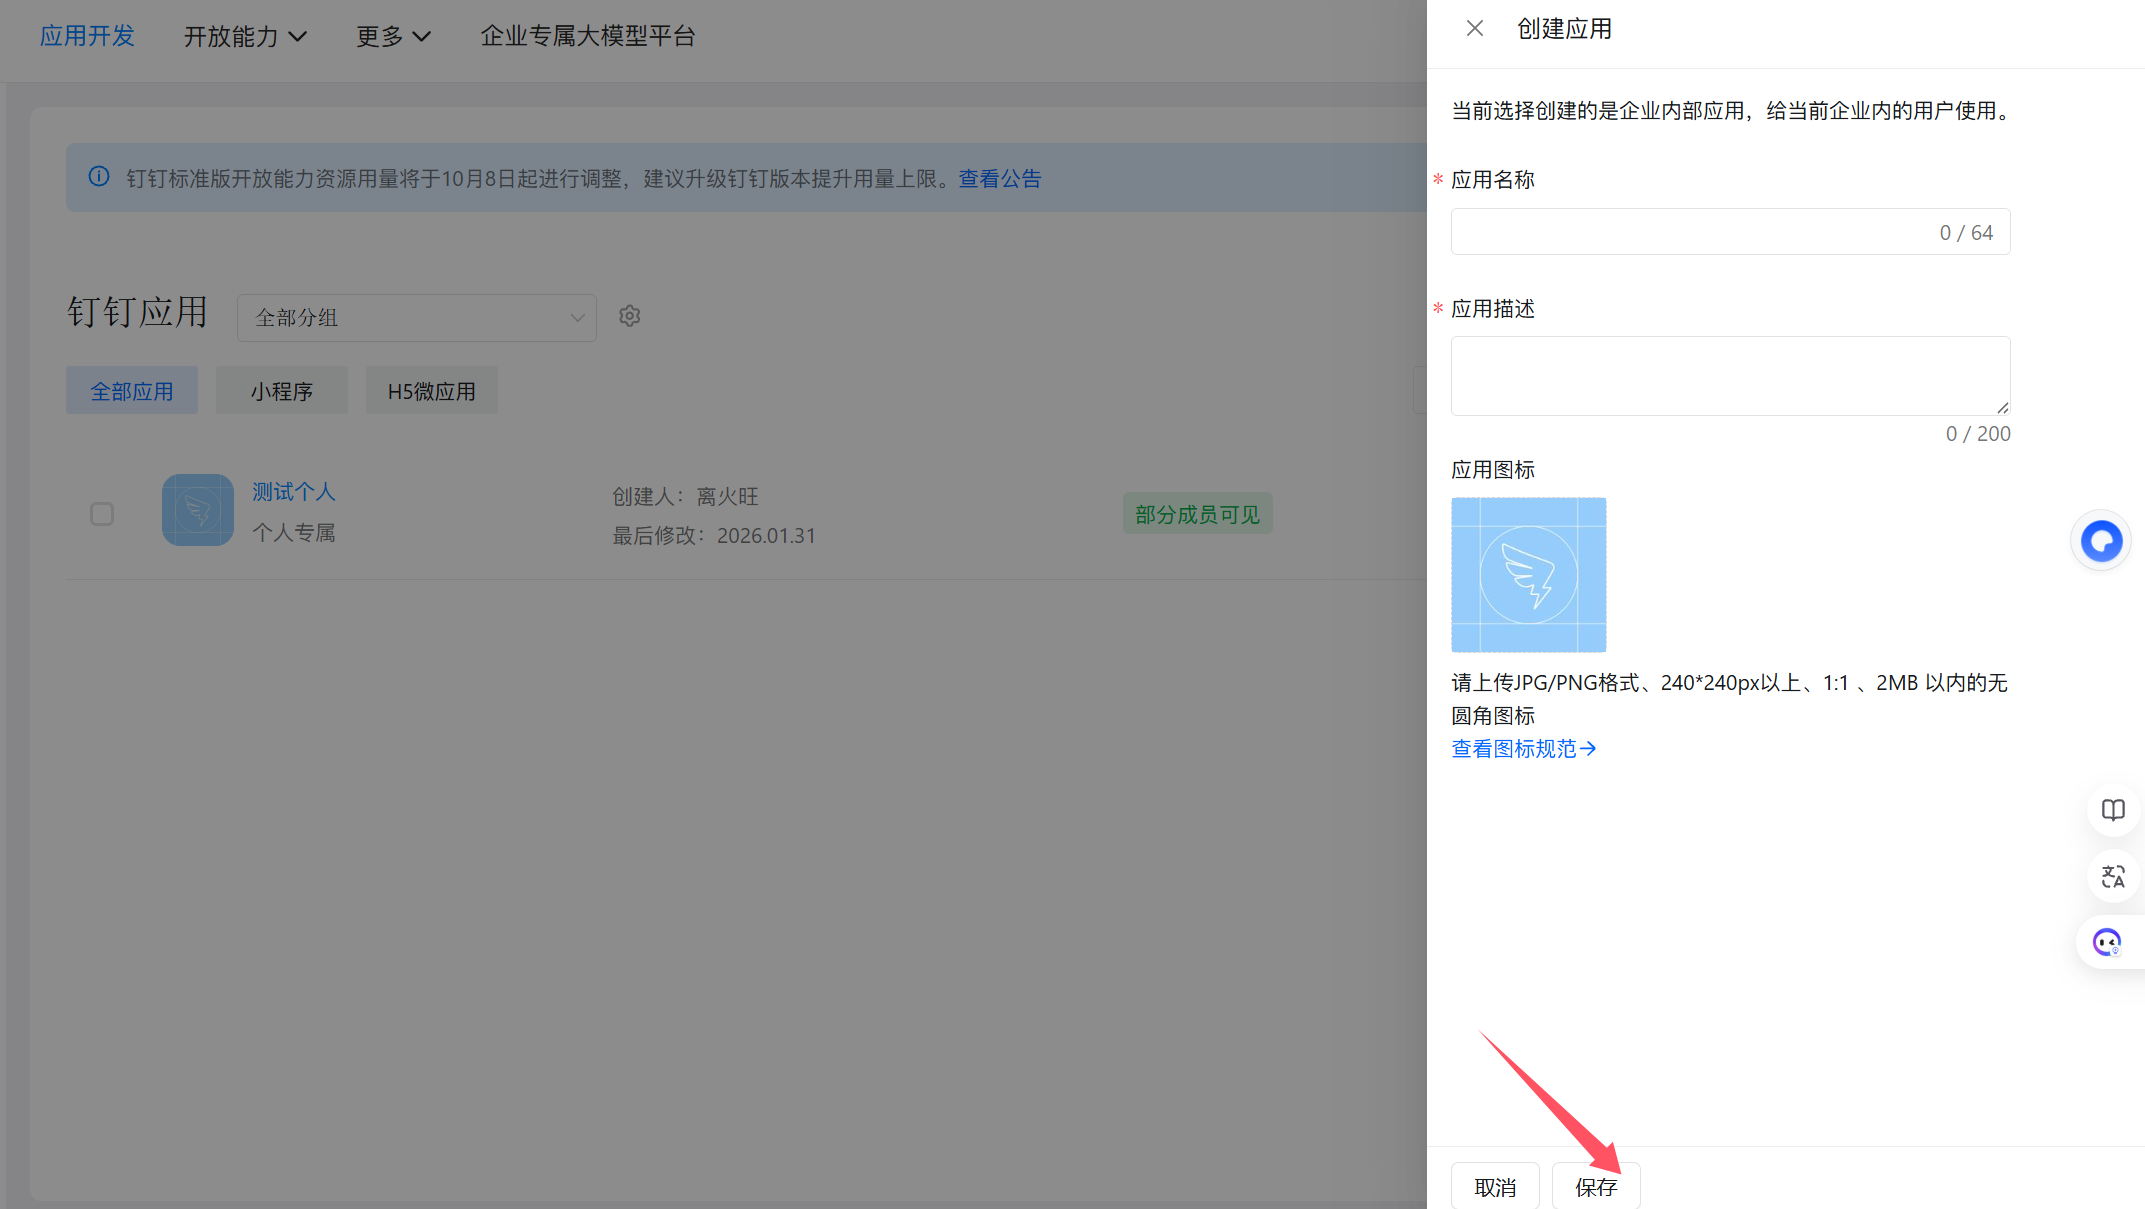Open the 全部分组 dropdown
This screenshot has height=1209, width=2145.
click(x=416, y=317)
